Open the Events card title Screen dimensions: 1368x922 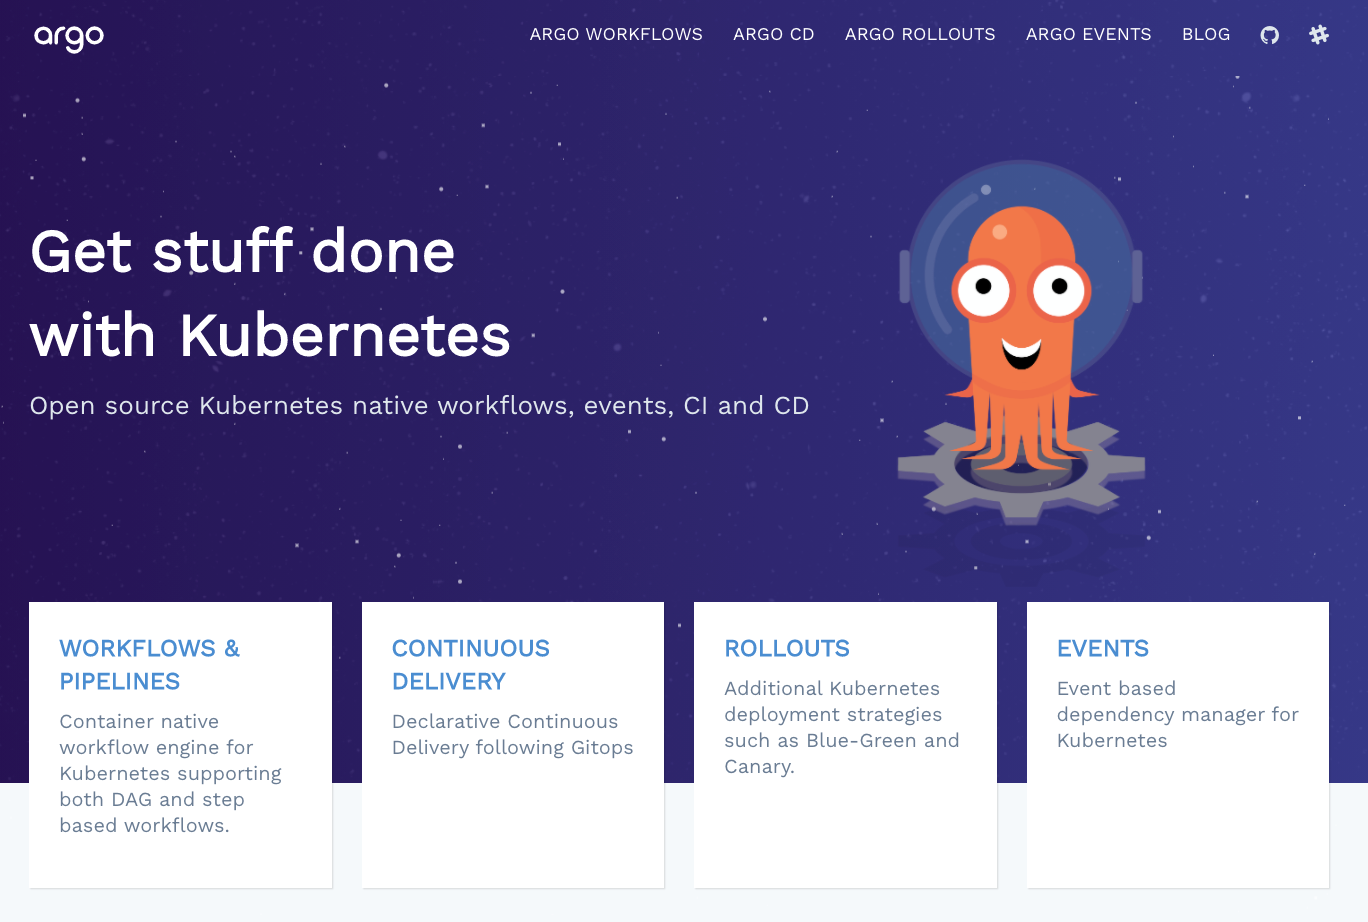tap(1103, 648)
